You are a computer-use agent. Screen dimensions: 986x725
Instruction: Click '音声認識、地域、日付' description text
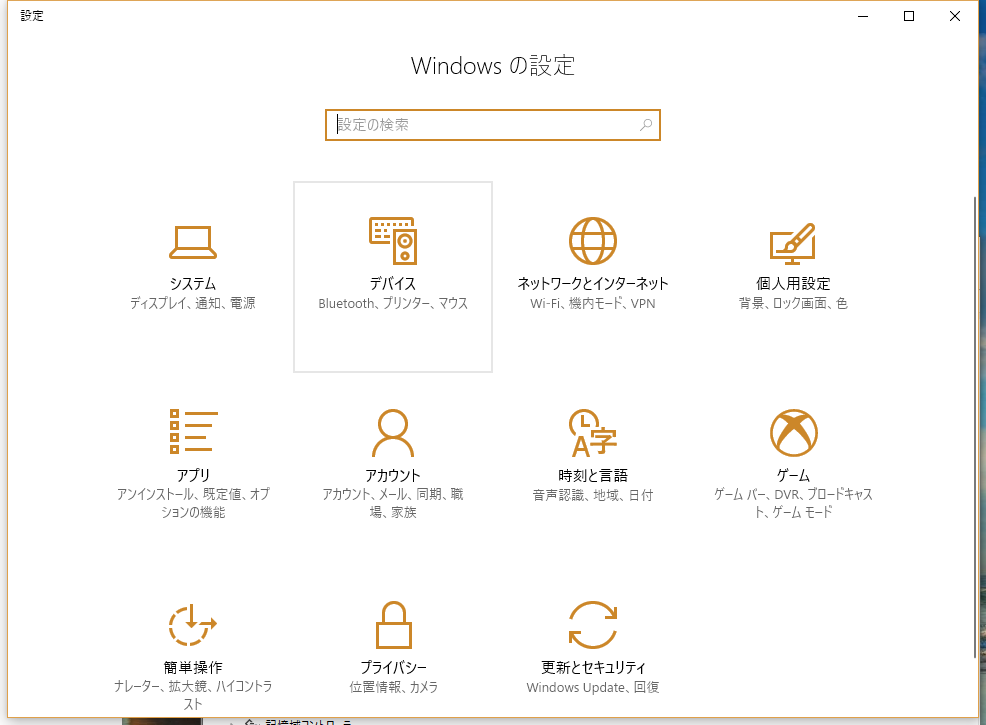point(593,495)
